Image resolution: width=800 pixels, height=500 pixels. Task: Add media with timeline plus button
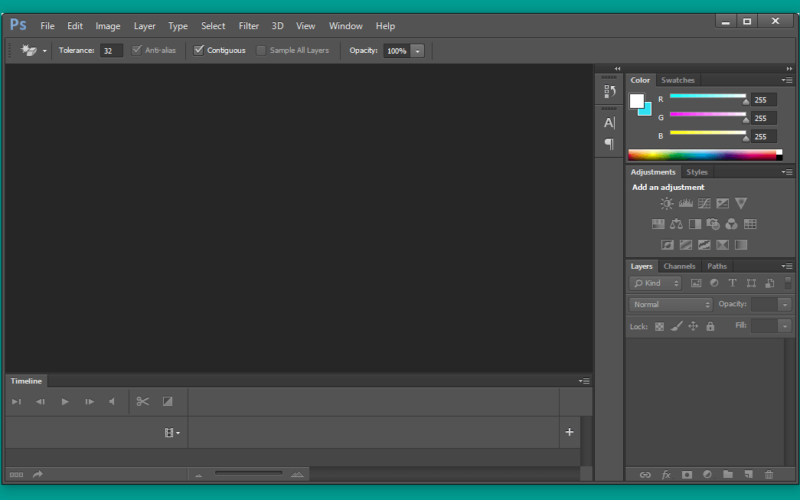(569, 432)
